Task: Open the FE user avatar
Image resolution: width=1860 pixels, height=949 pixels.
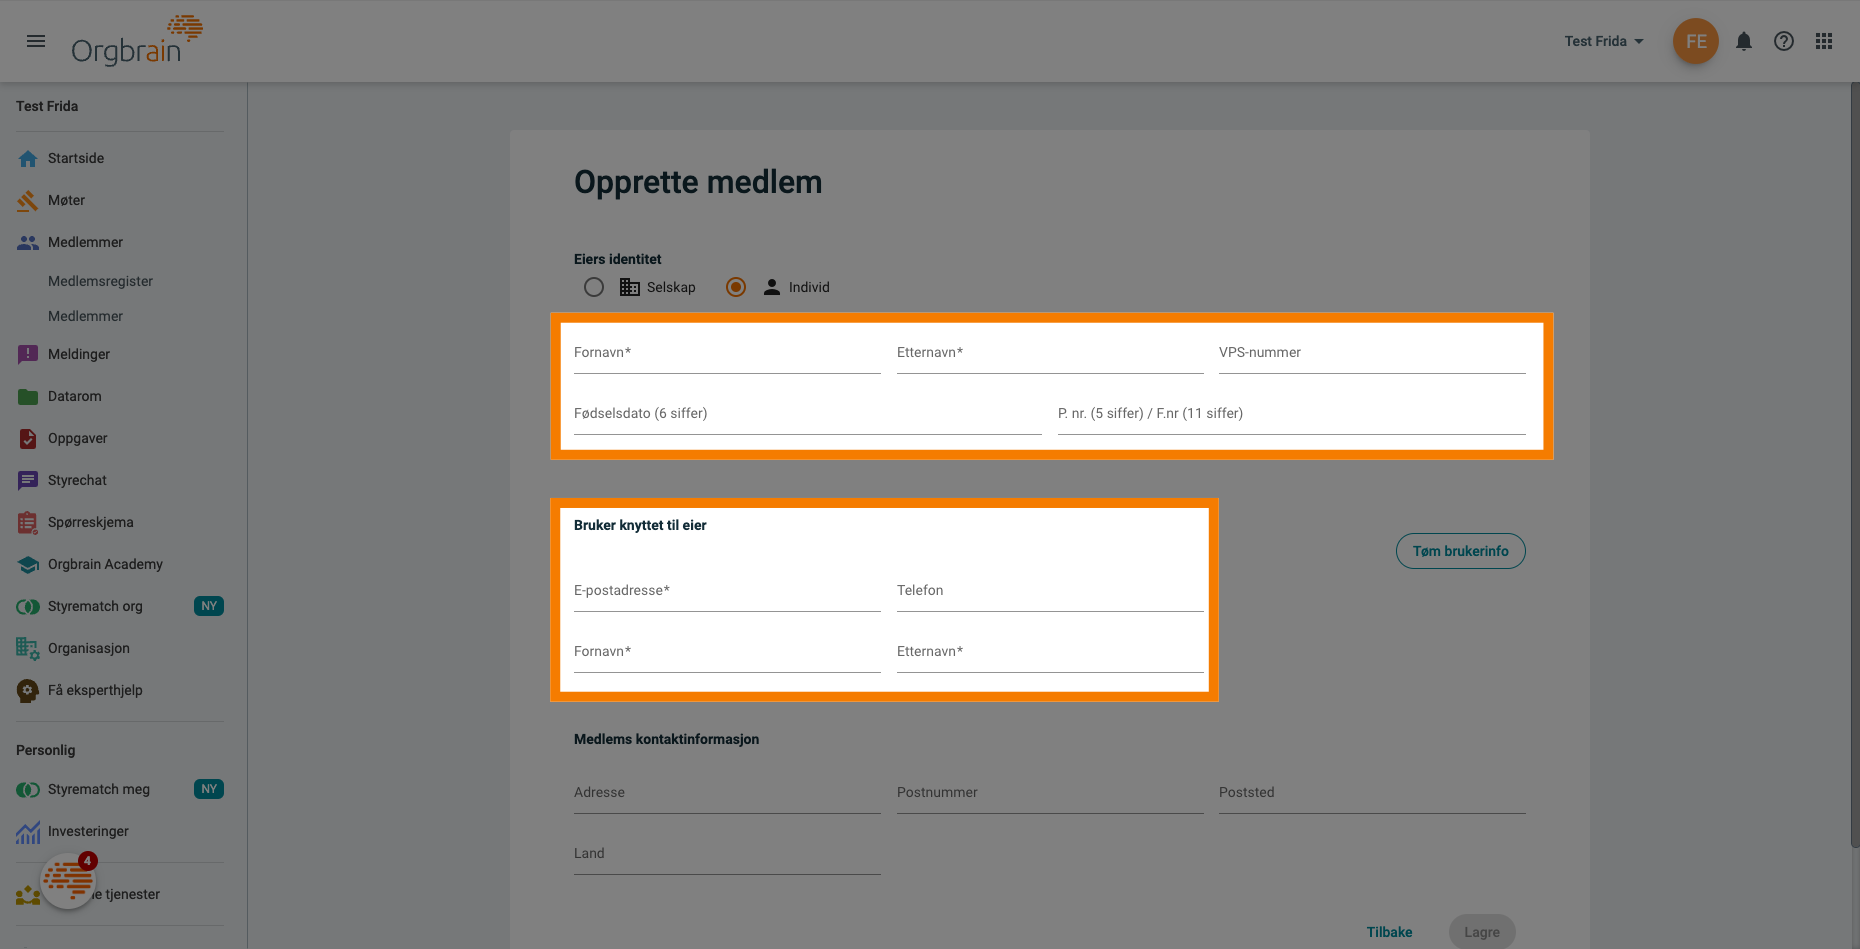Action: [1696, 41]
